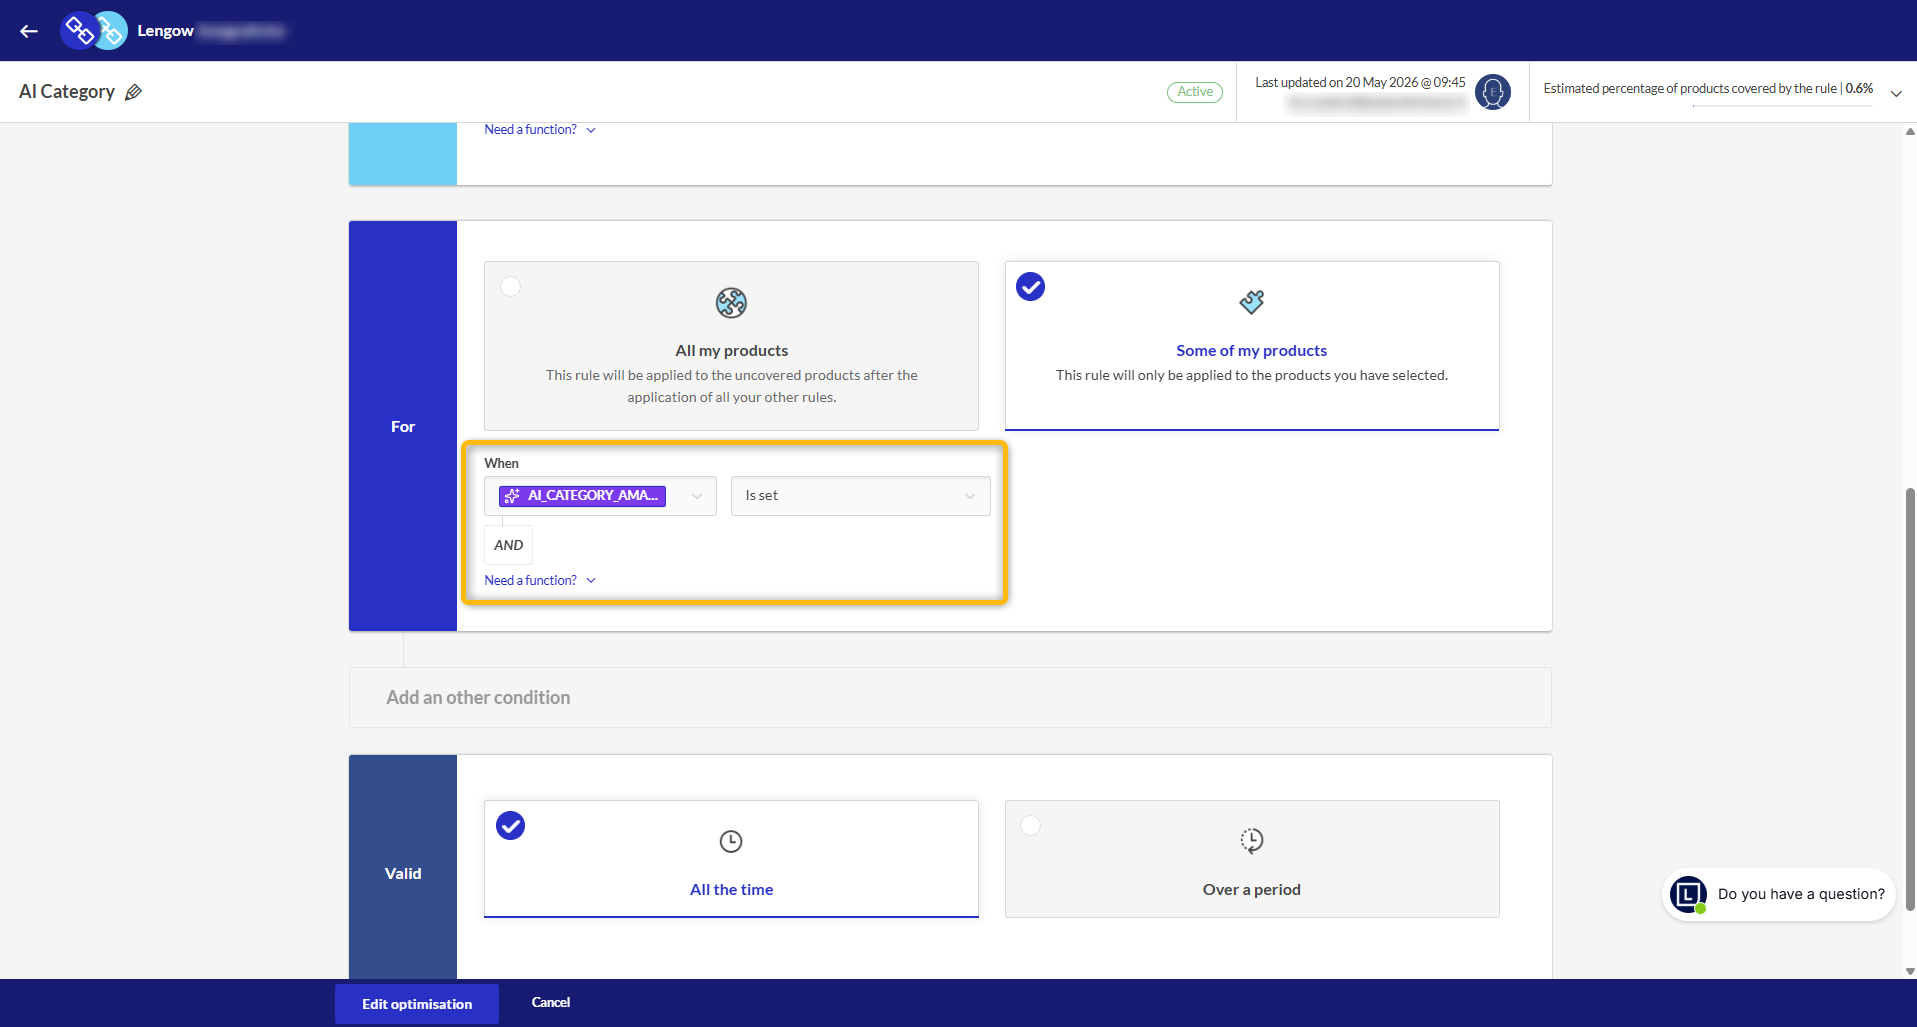Click the AI Category rule title
Screen dimensions: 1917x1027
point(67,92)
